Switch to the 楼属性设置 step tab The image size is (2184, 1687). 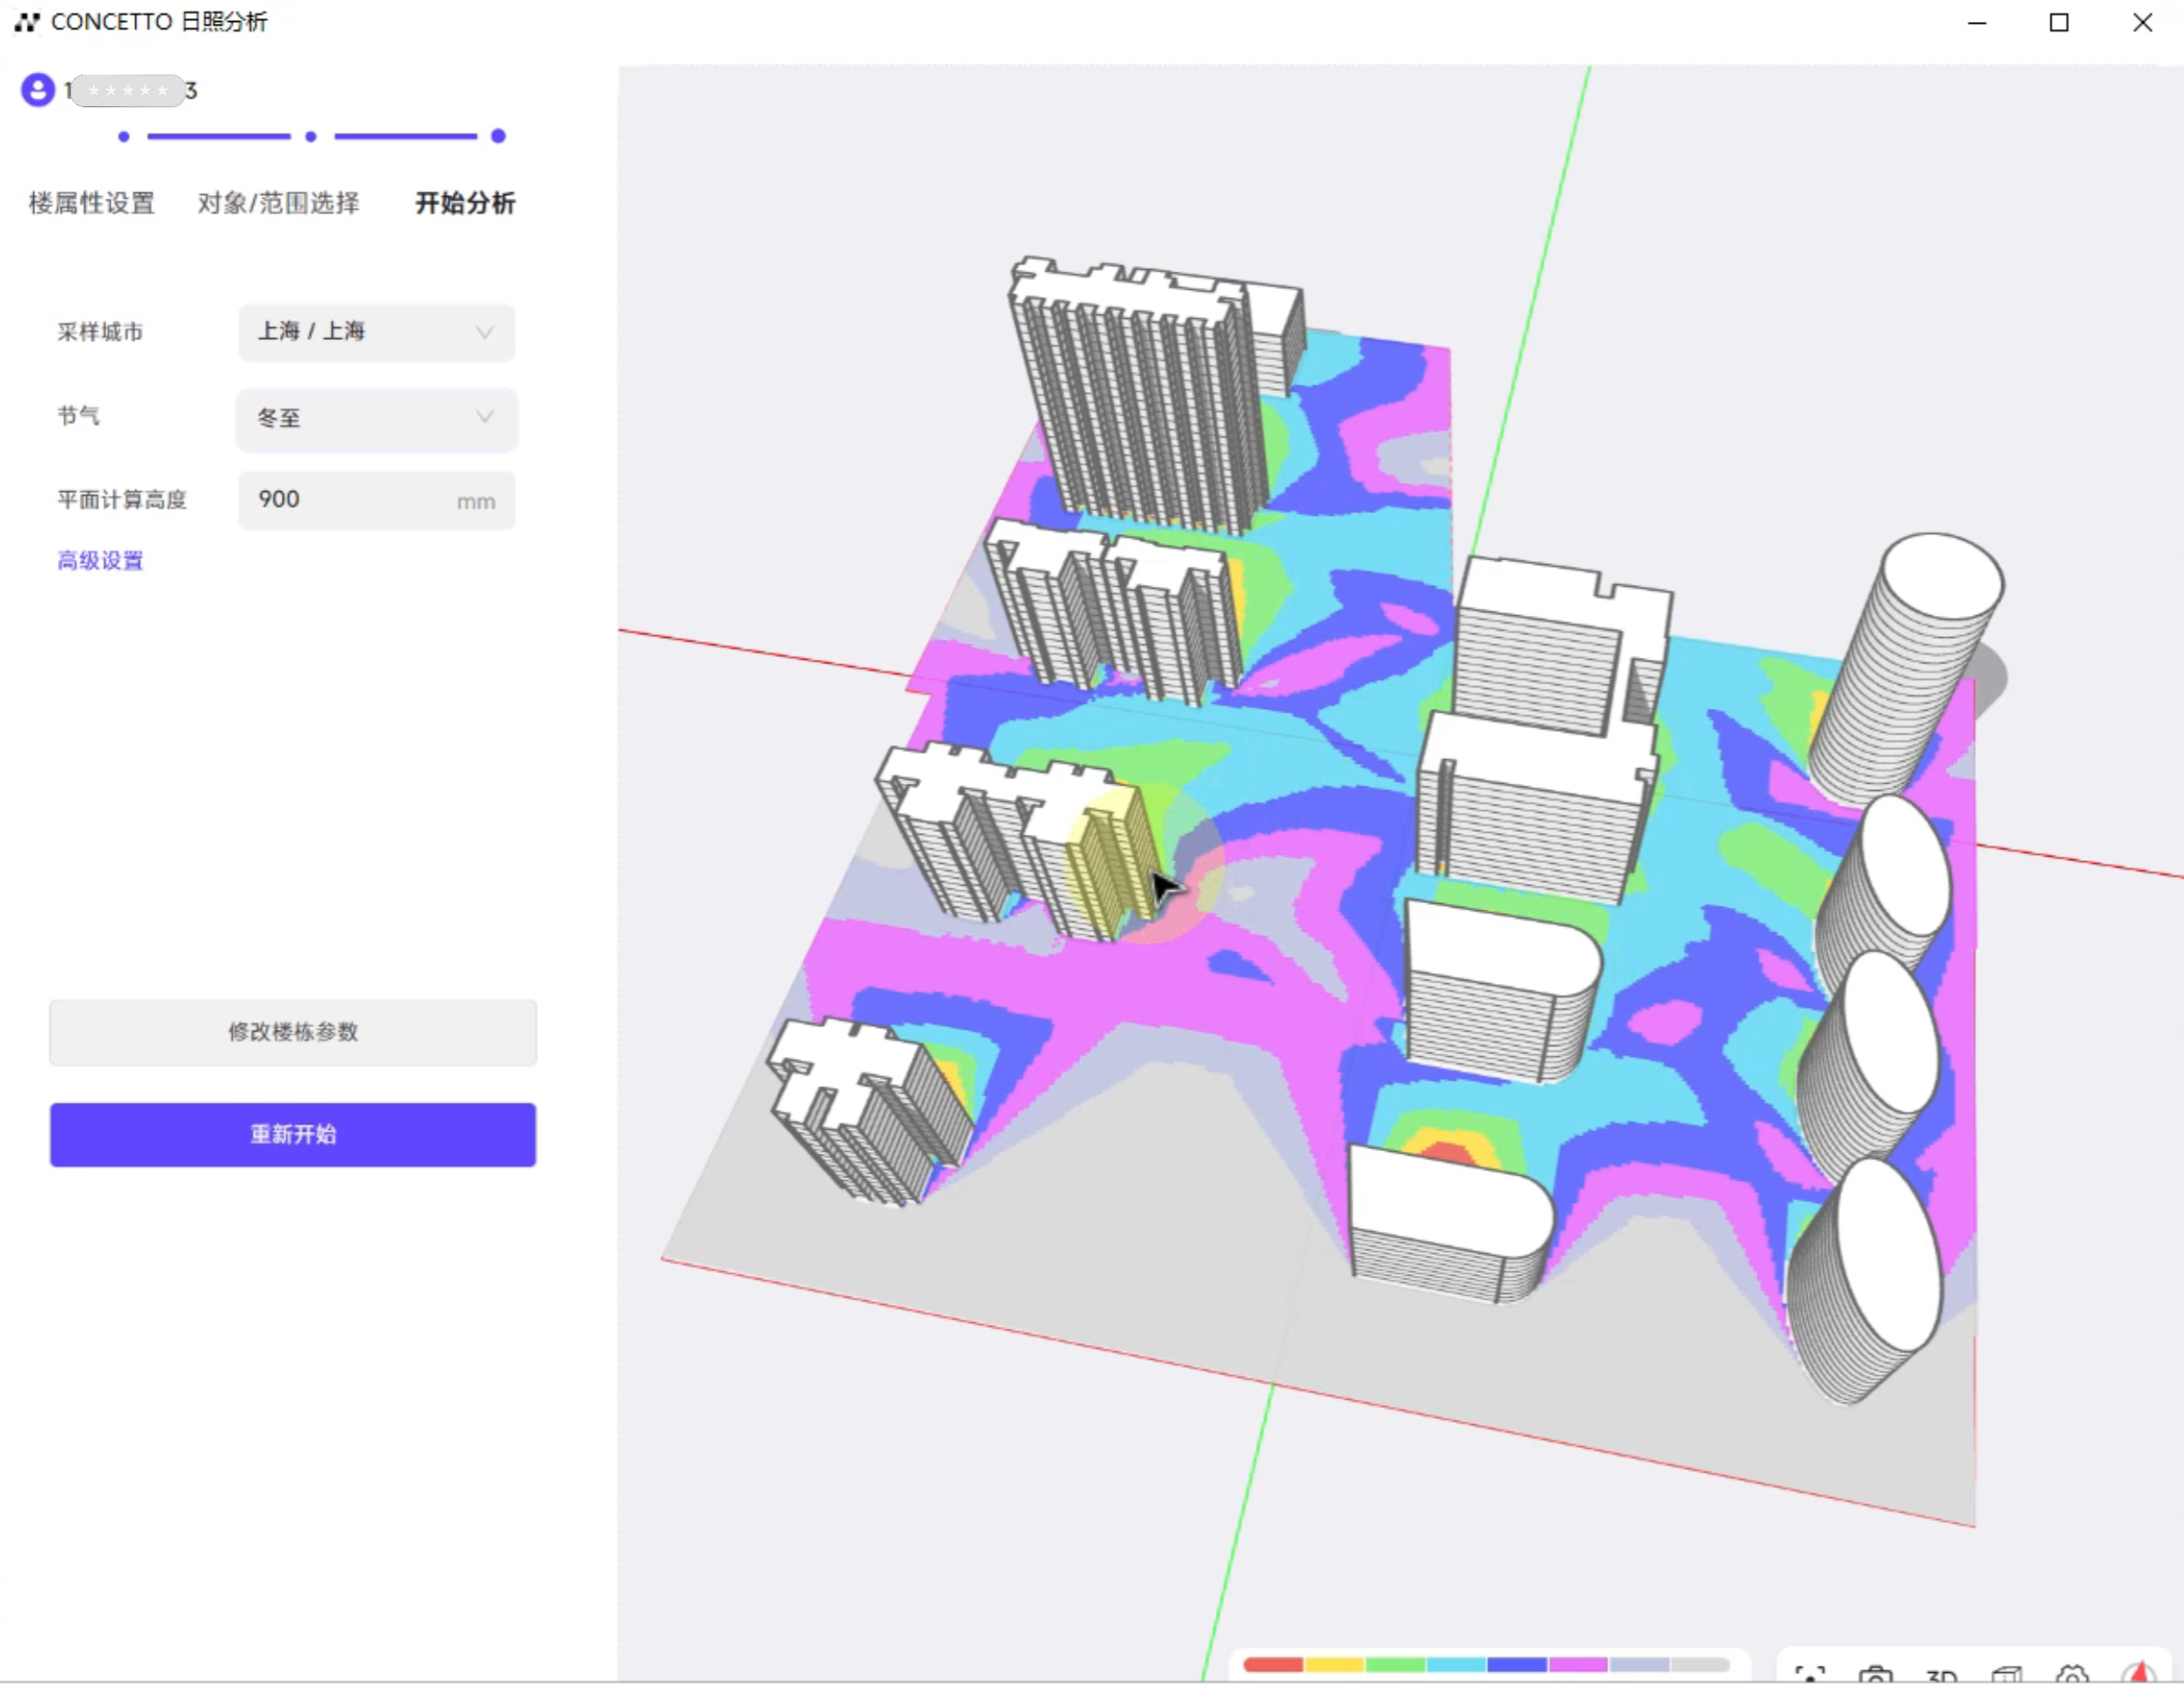coord(92,203)
